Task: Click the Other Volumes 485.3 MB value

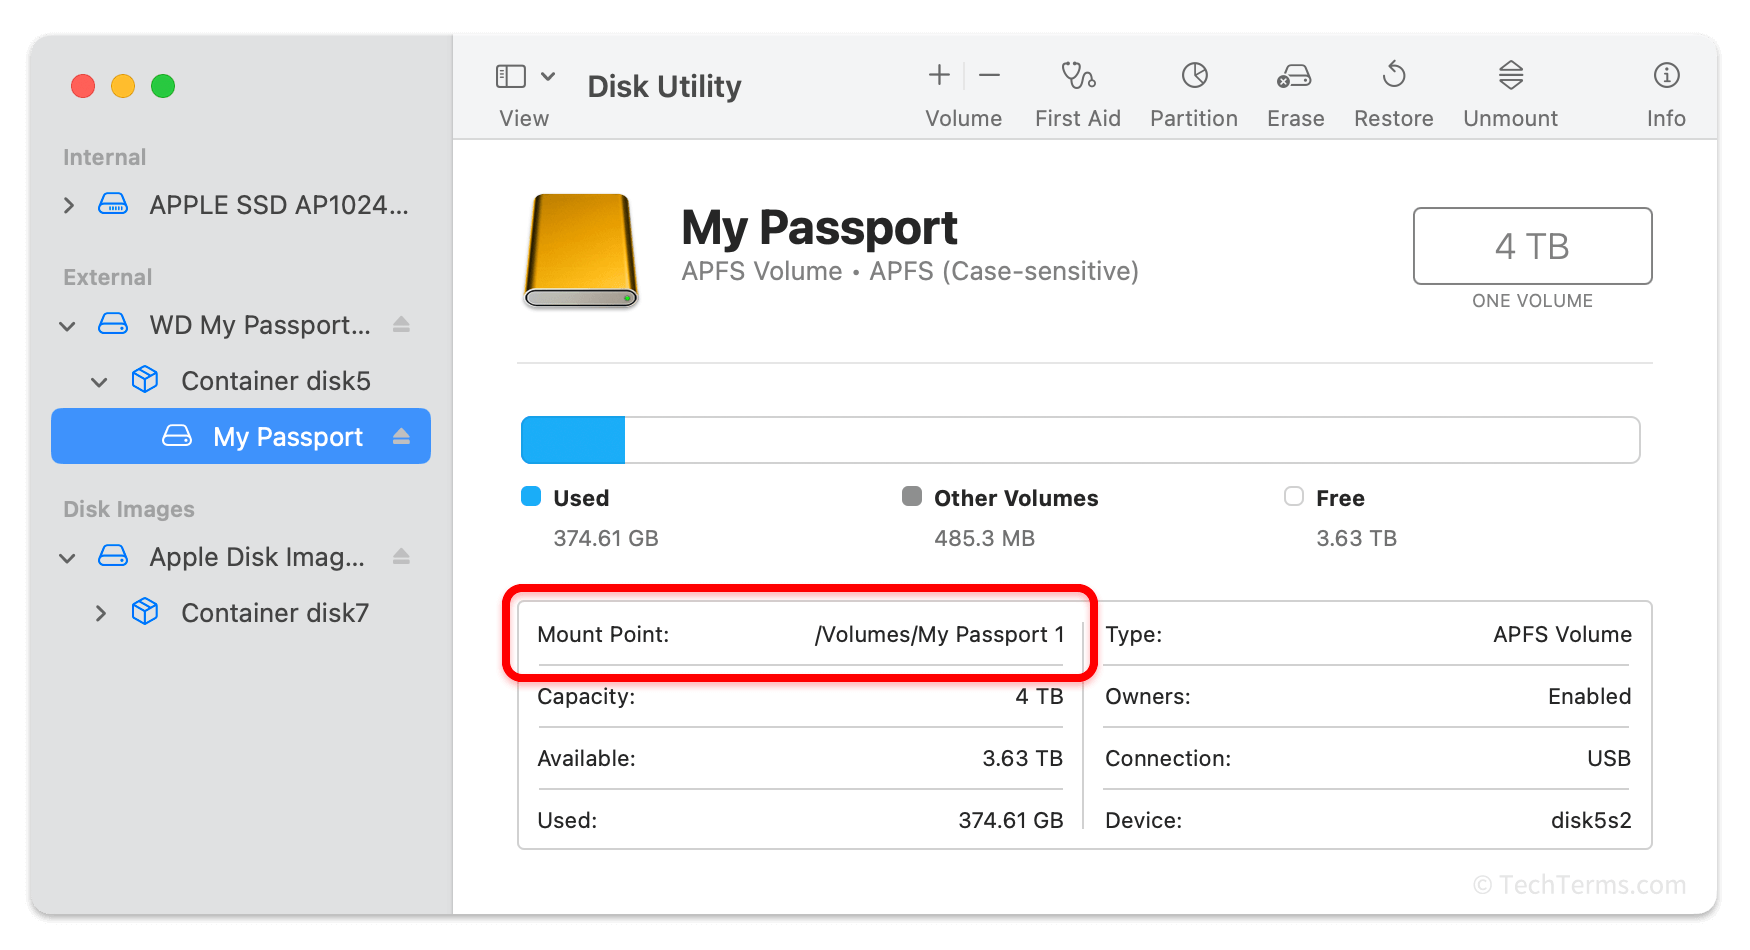Action: 984,538
